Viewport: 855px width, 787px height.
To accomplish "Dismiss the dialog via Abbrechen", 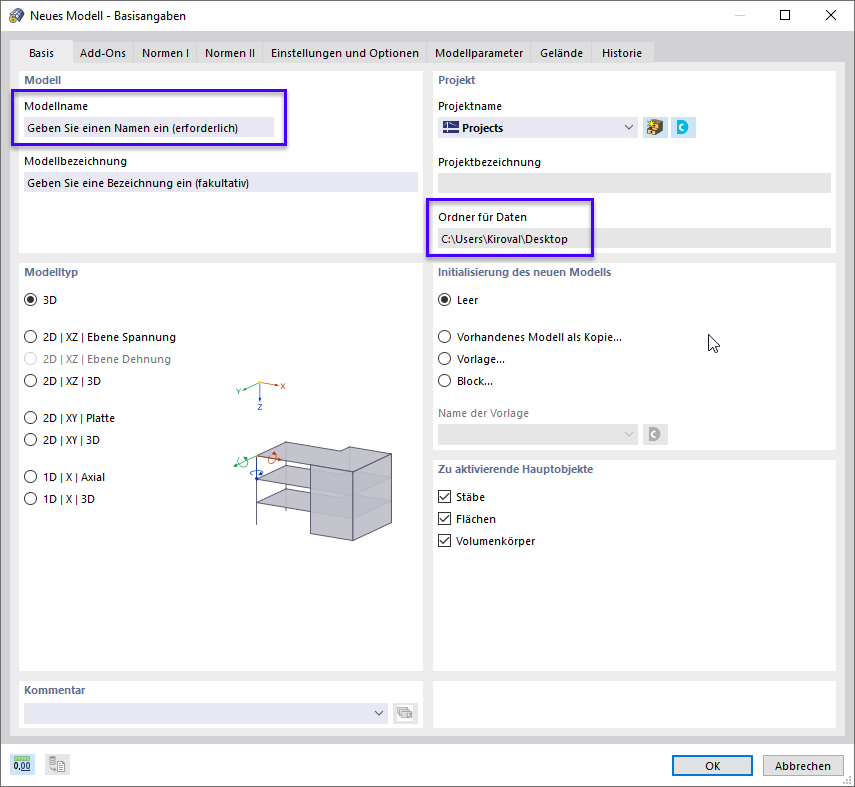I will (x=803, y=765).
